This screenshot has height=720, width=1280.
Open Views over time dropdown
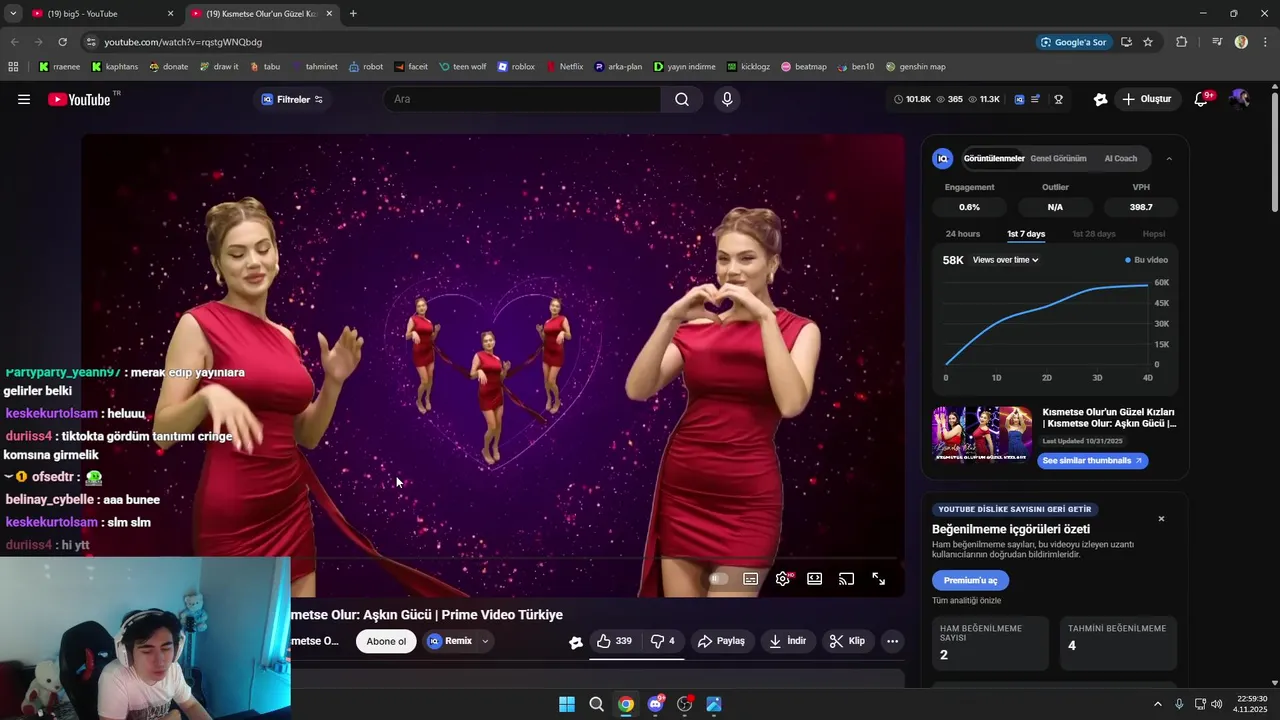(x=1005, y=260)
